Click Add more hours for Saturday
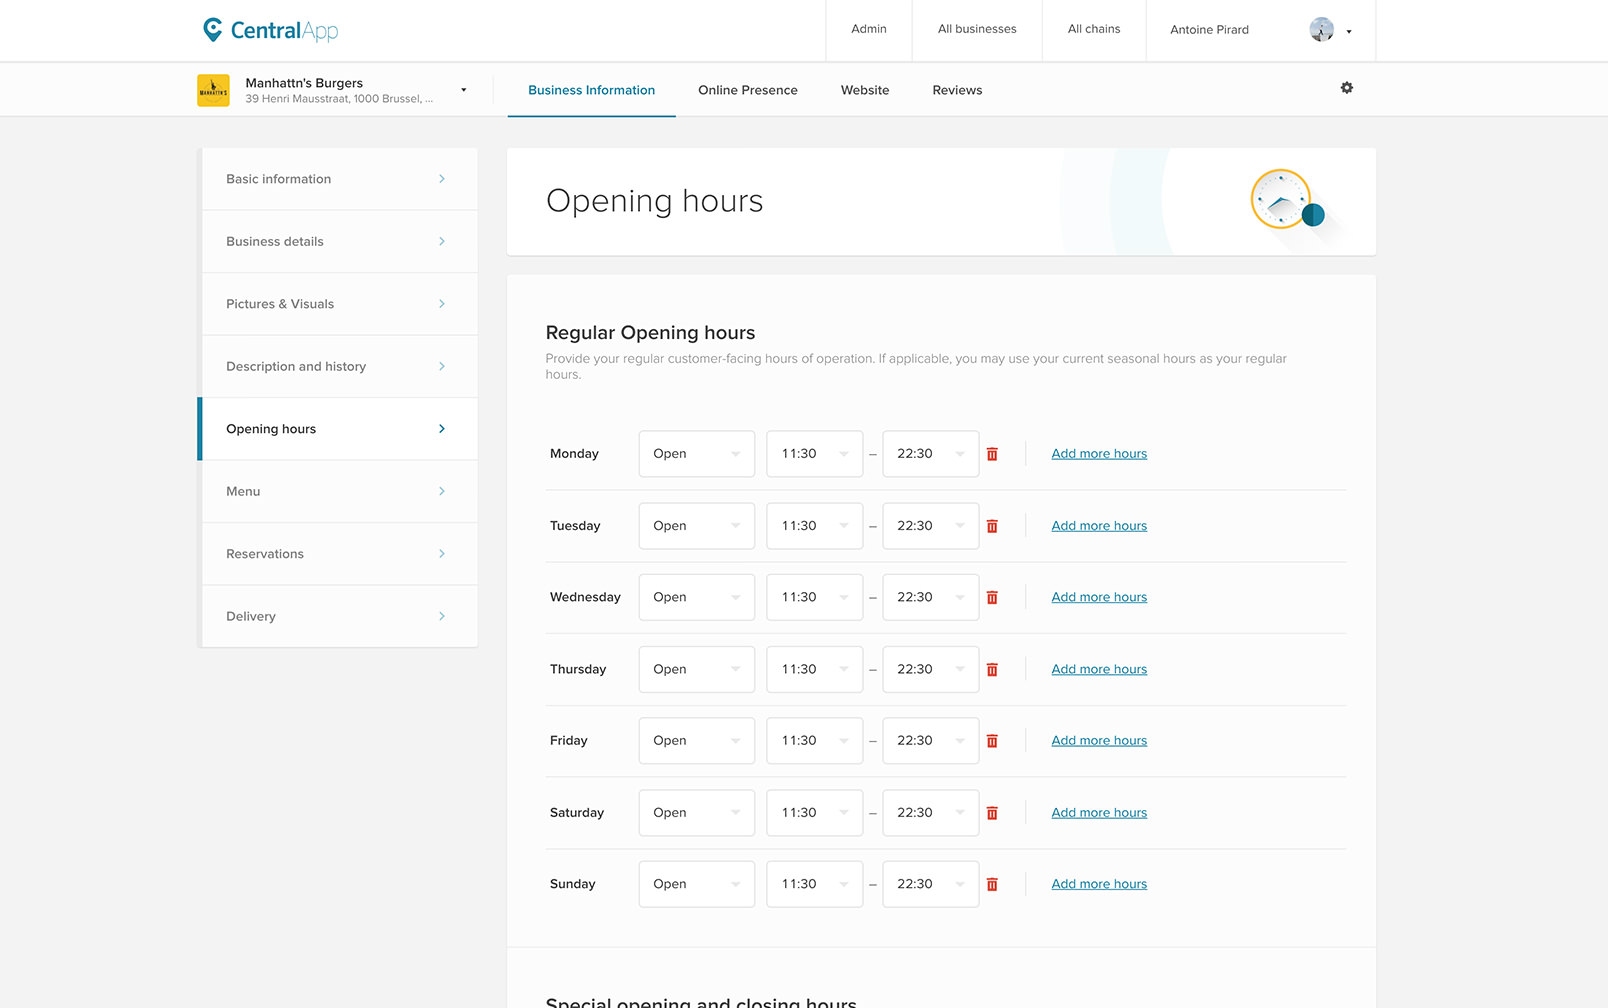1608x1008 pixels. point(1098,813)
